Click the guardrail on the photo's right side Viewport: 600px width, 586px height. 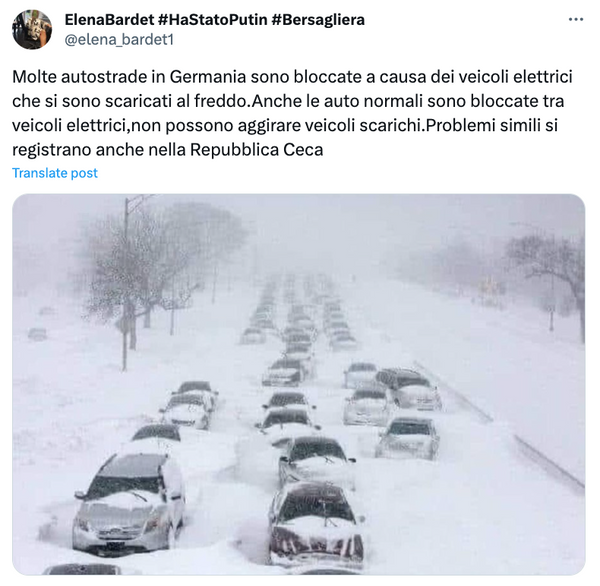point(501,425)
